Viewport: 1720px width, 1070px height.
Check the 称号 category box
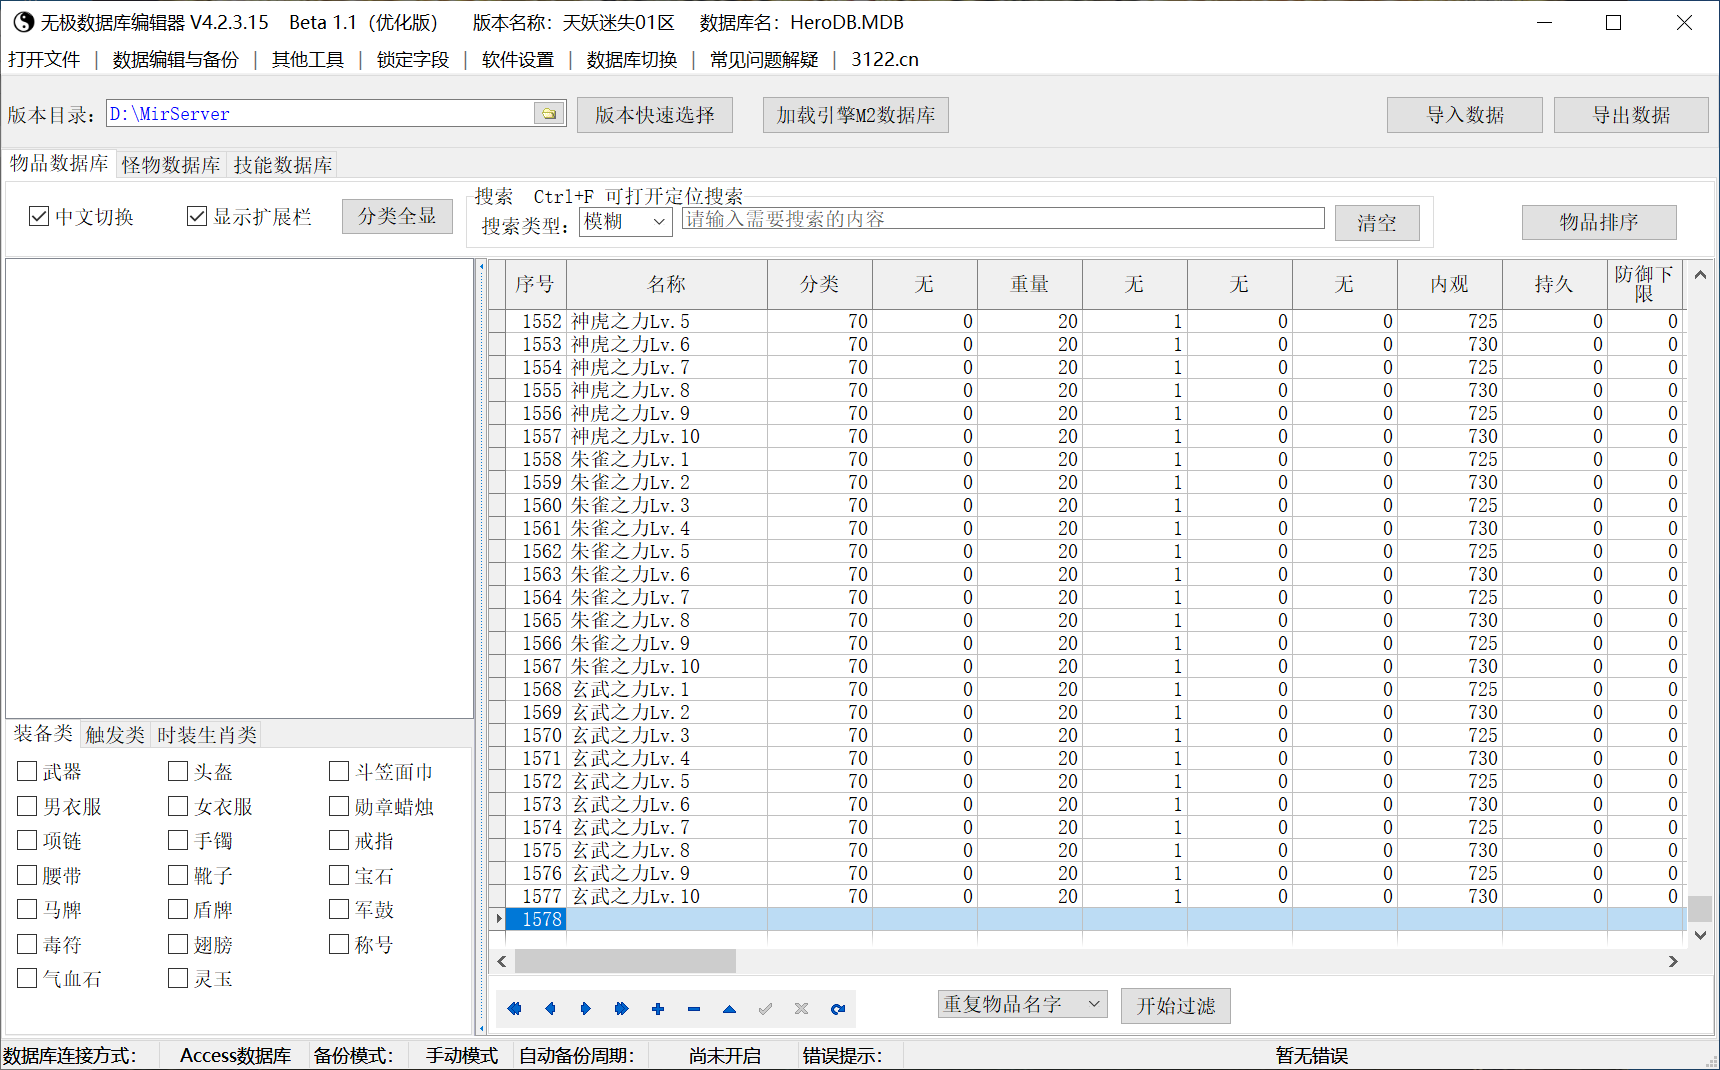339,944
